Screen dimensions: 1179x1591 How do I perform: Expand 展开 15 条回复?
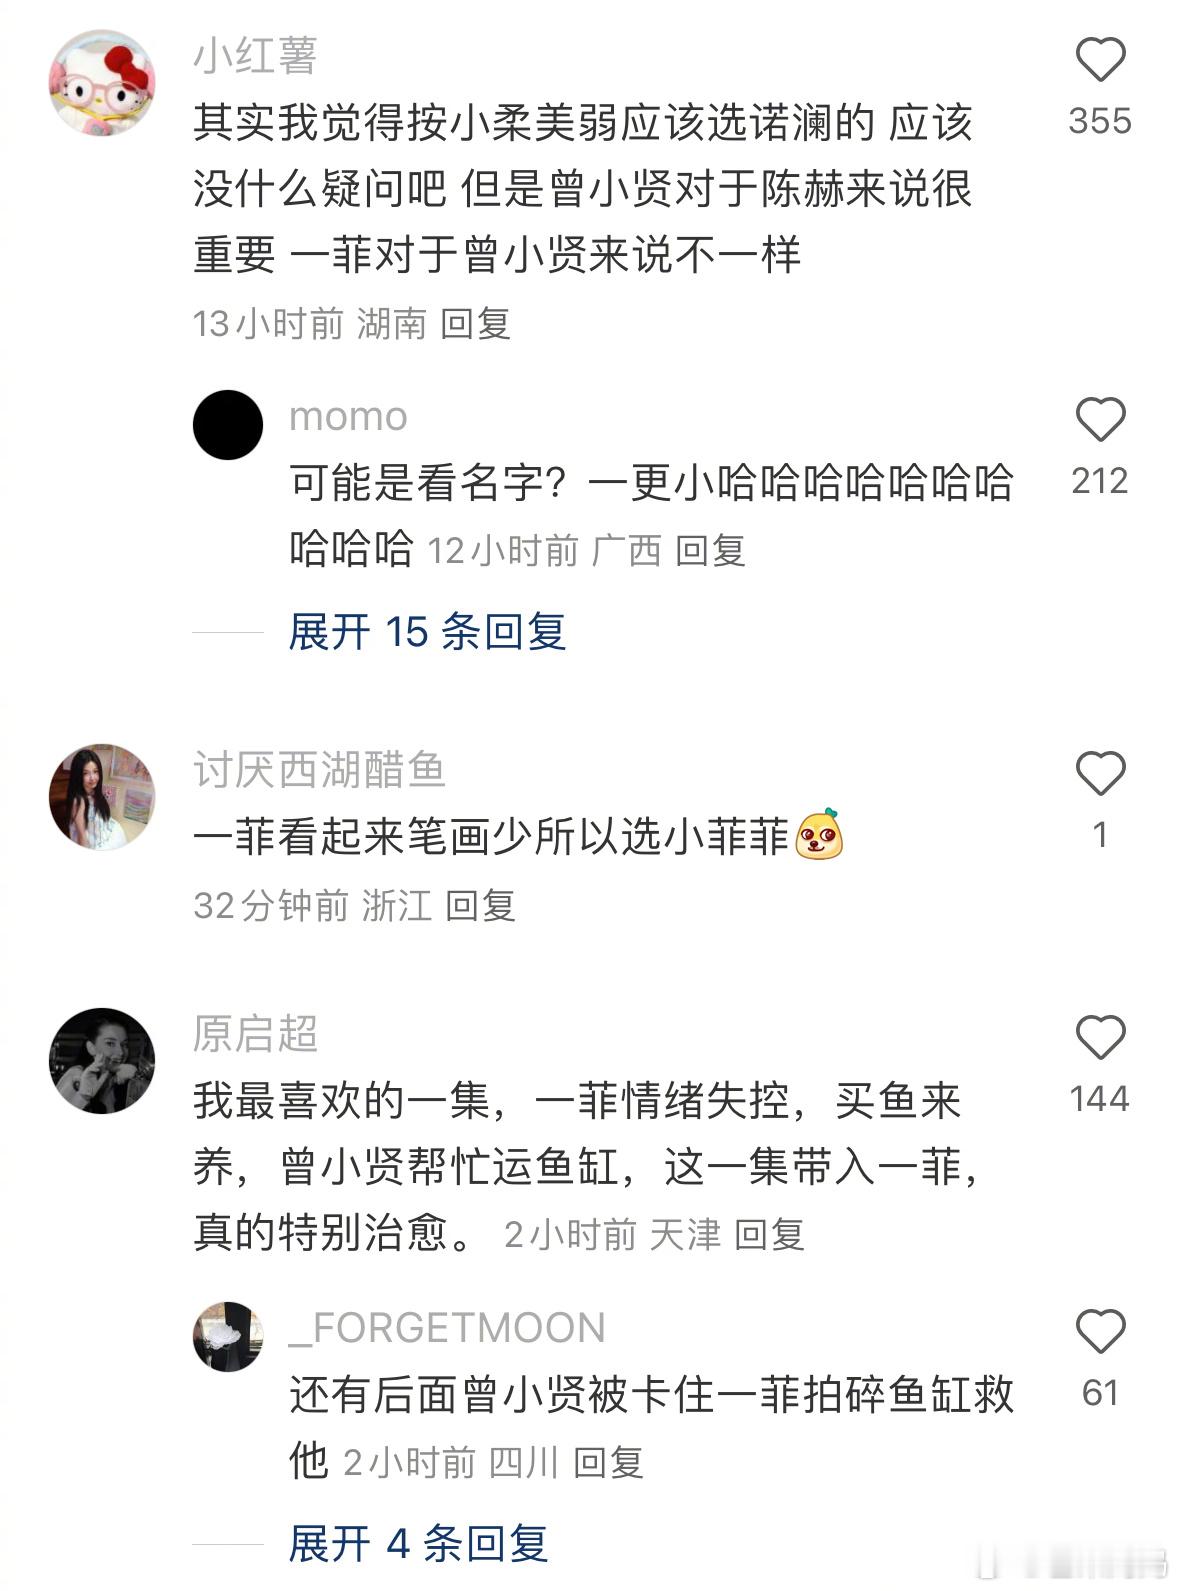427,632
